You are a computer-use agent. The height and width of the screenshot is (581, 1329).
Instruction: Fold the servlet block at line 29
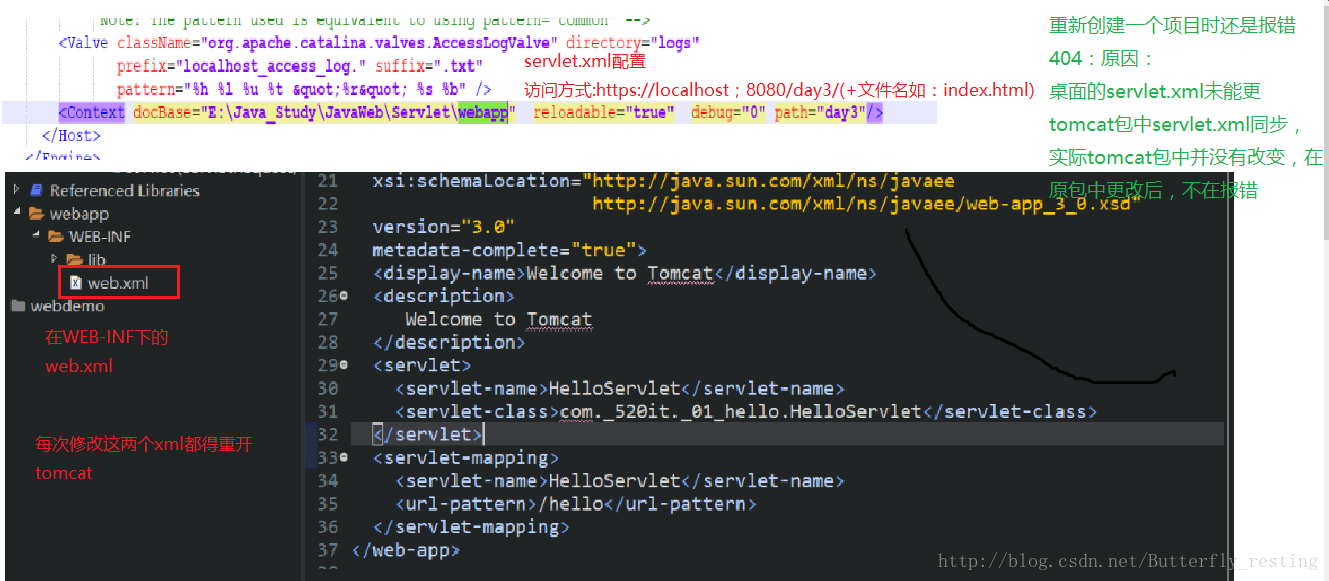click(x=344, y=365)
